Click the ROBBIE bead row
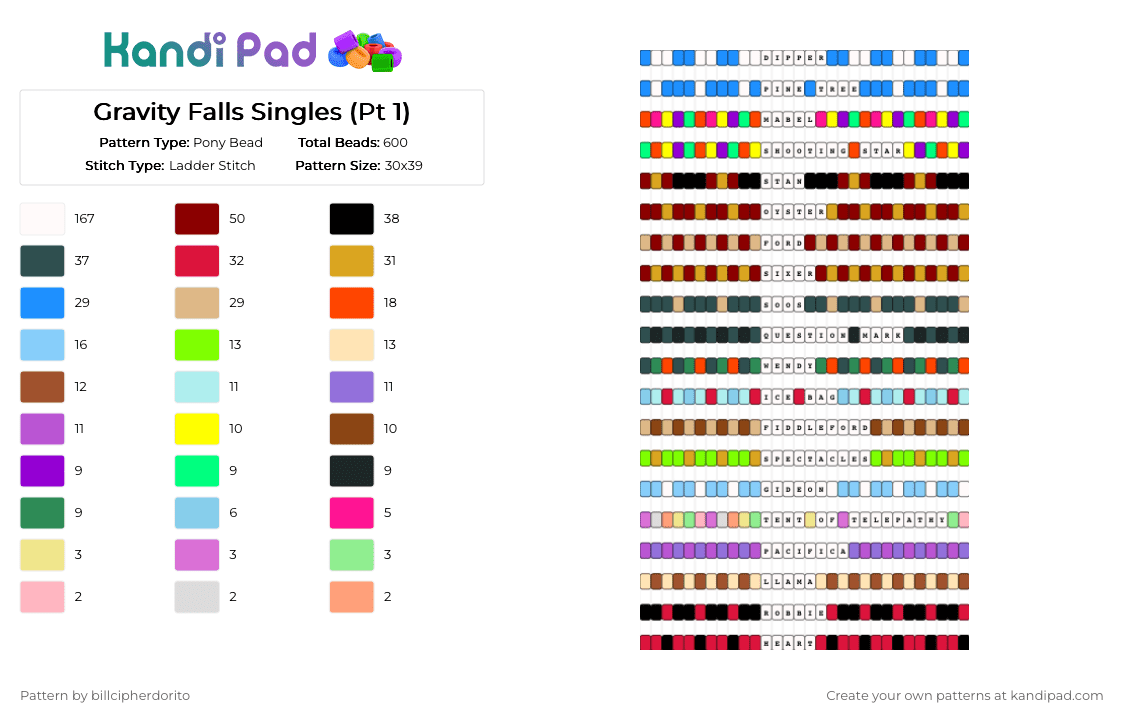Viewport: 1124px width, 720px height. (x=804, y=612)
